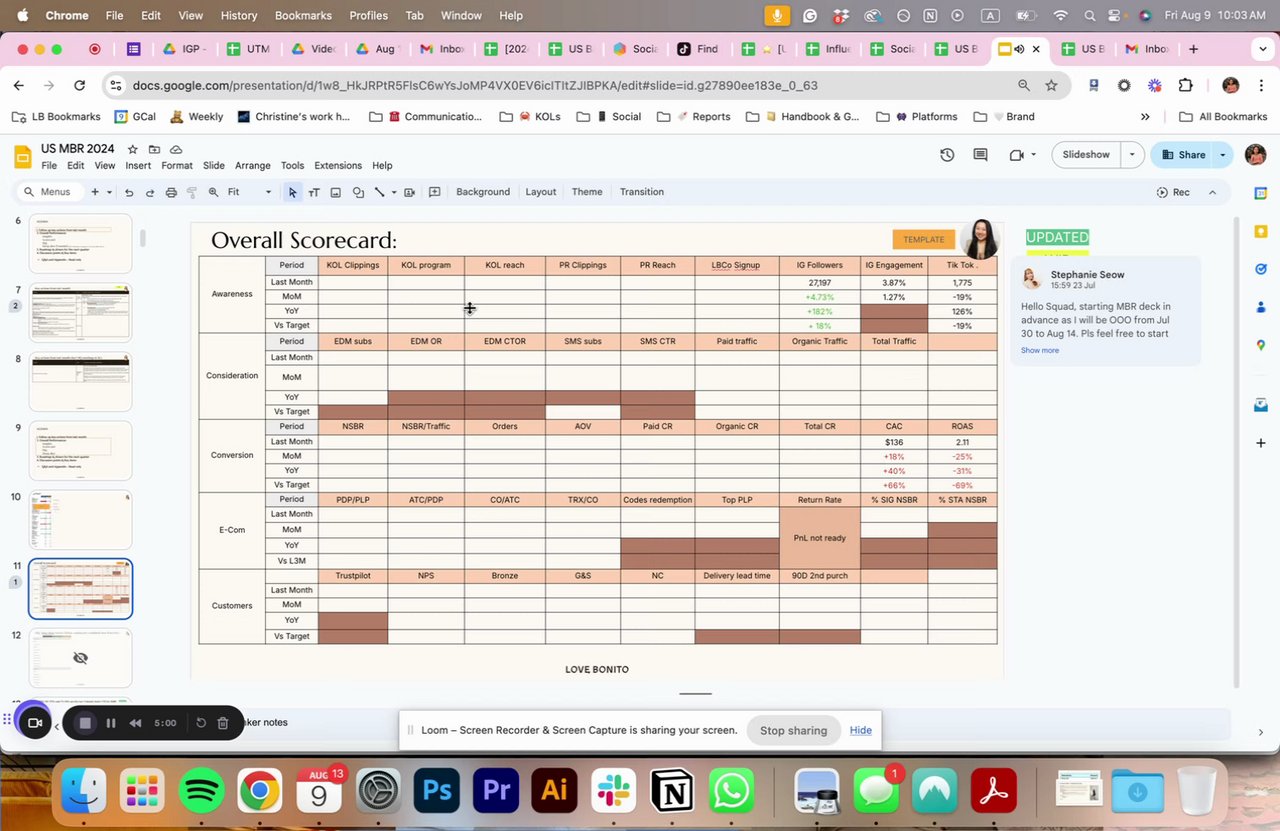
Task: Click the cloud document status icon
Action: [177, 149]
